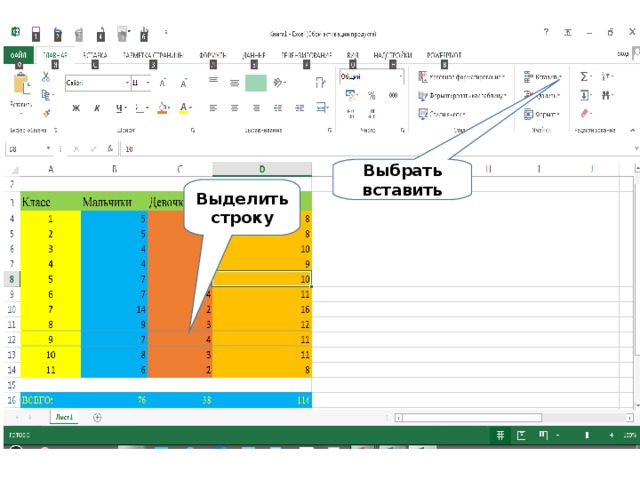The image size is (640, 480).
Task: Click the Find binoculars icon
Action: click(607, 96)
